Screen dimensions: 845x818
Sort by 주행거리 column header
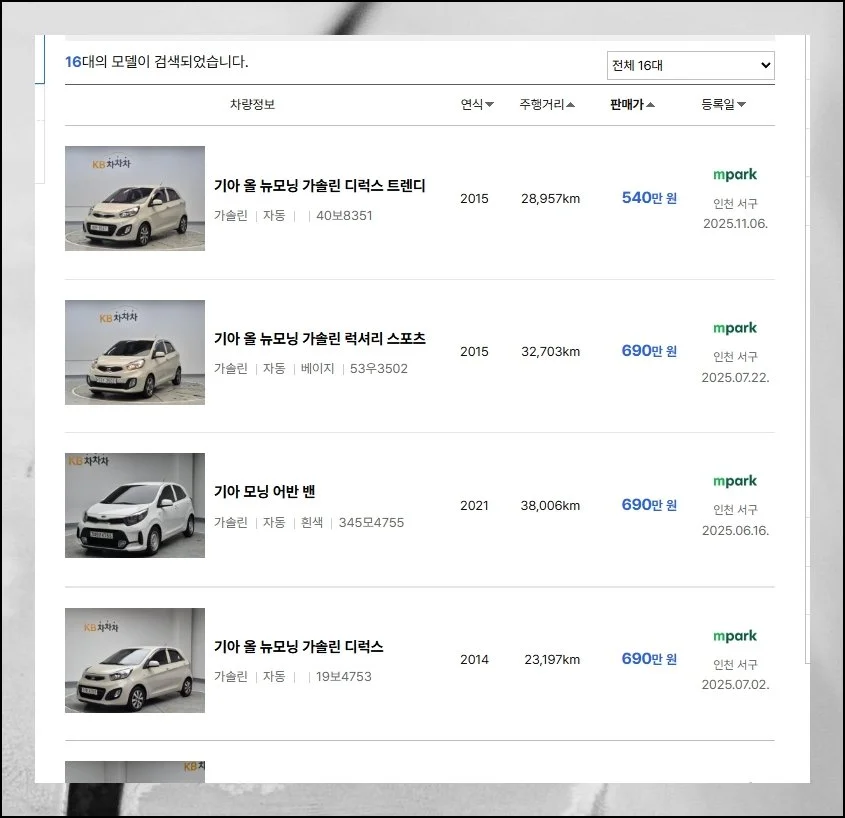click(x=547, y=104)
